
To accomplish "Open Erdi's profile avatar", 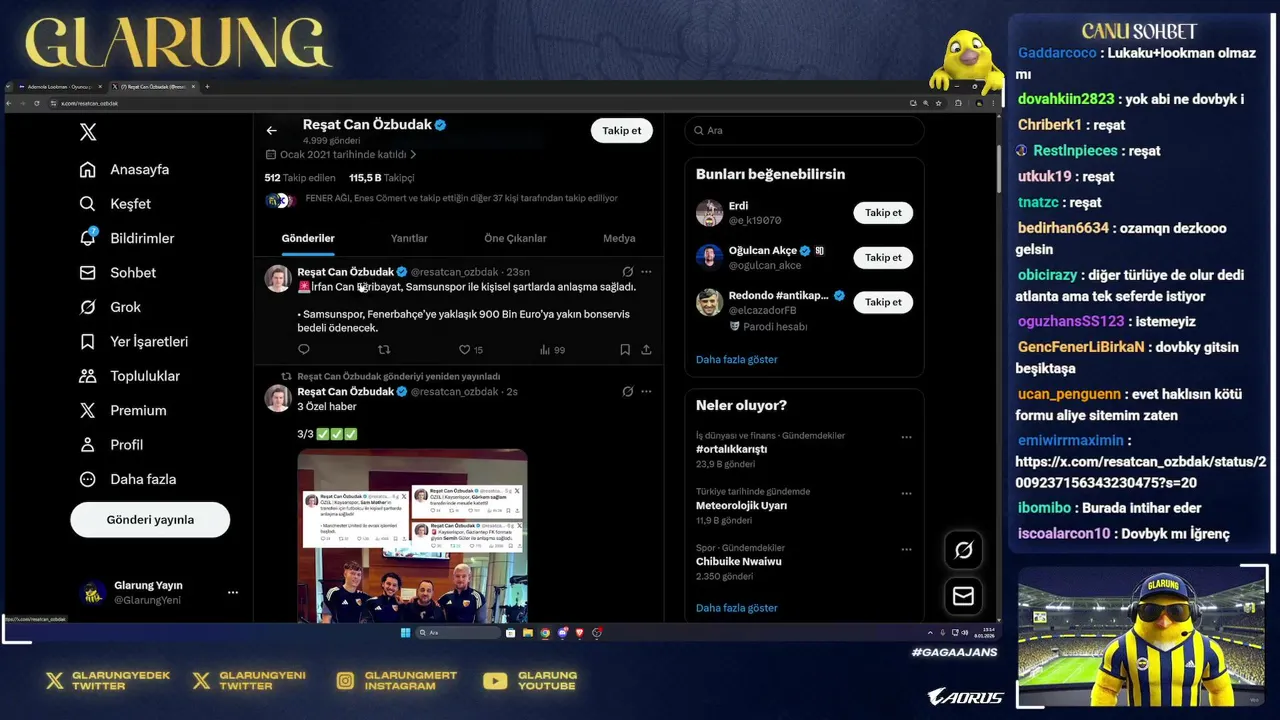I will point(709,213).
